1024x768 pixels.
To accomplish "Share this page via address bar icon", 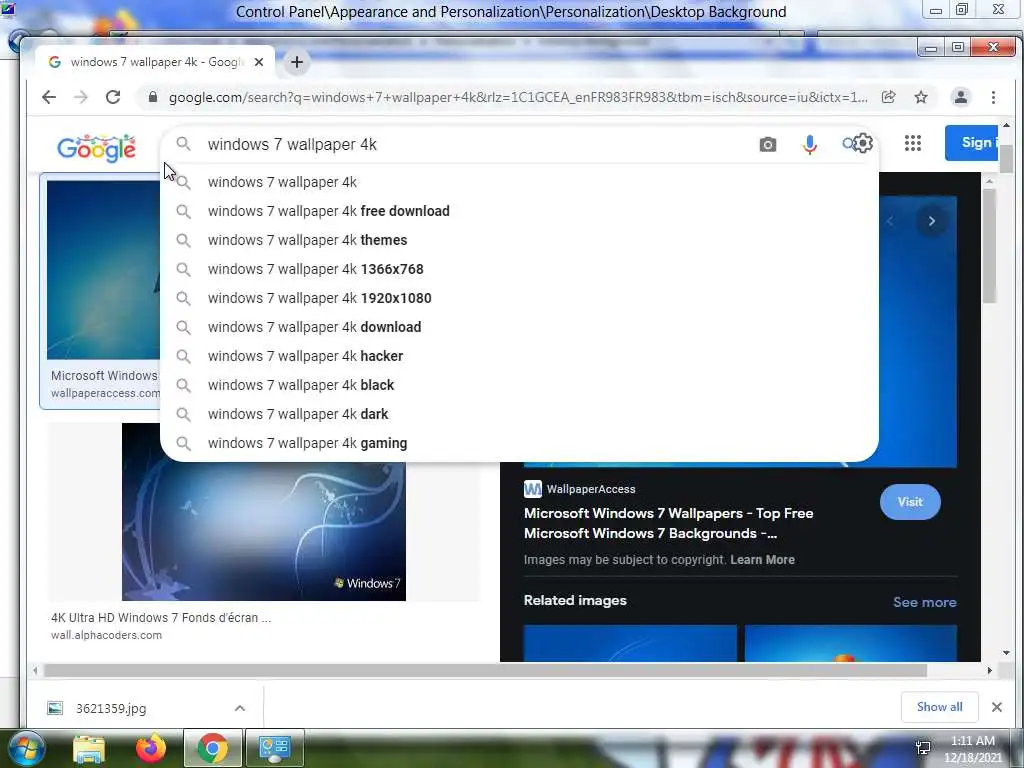I will [888, 97].
